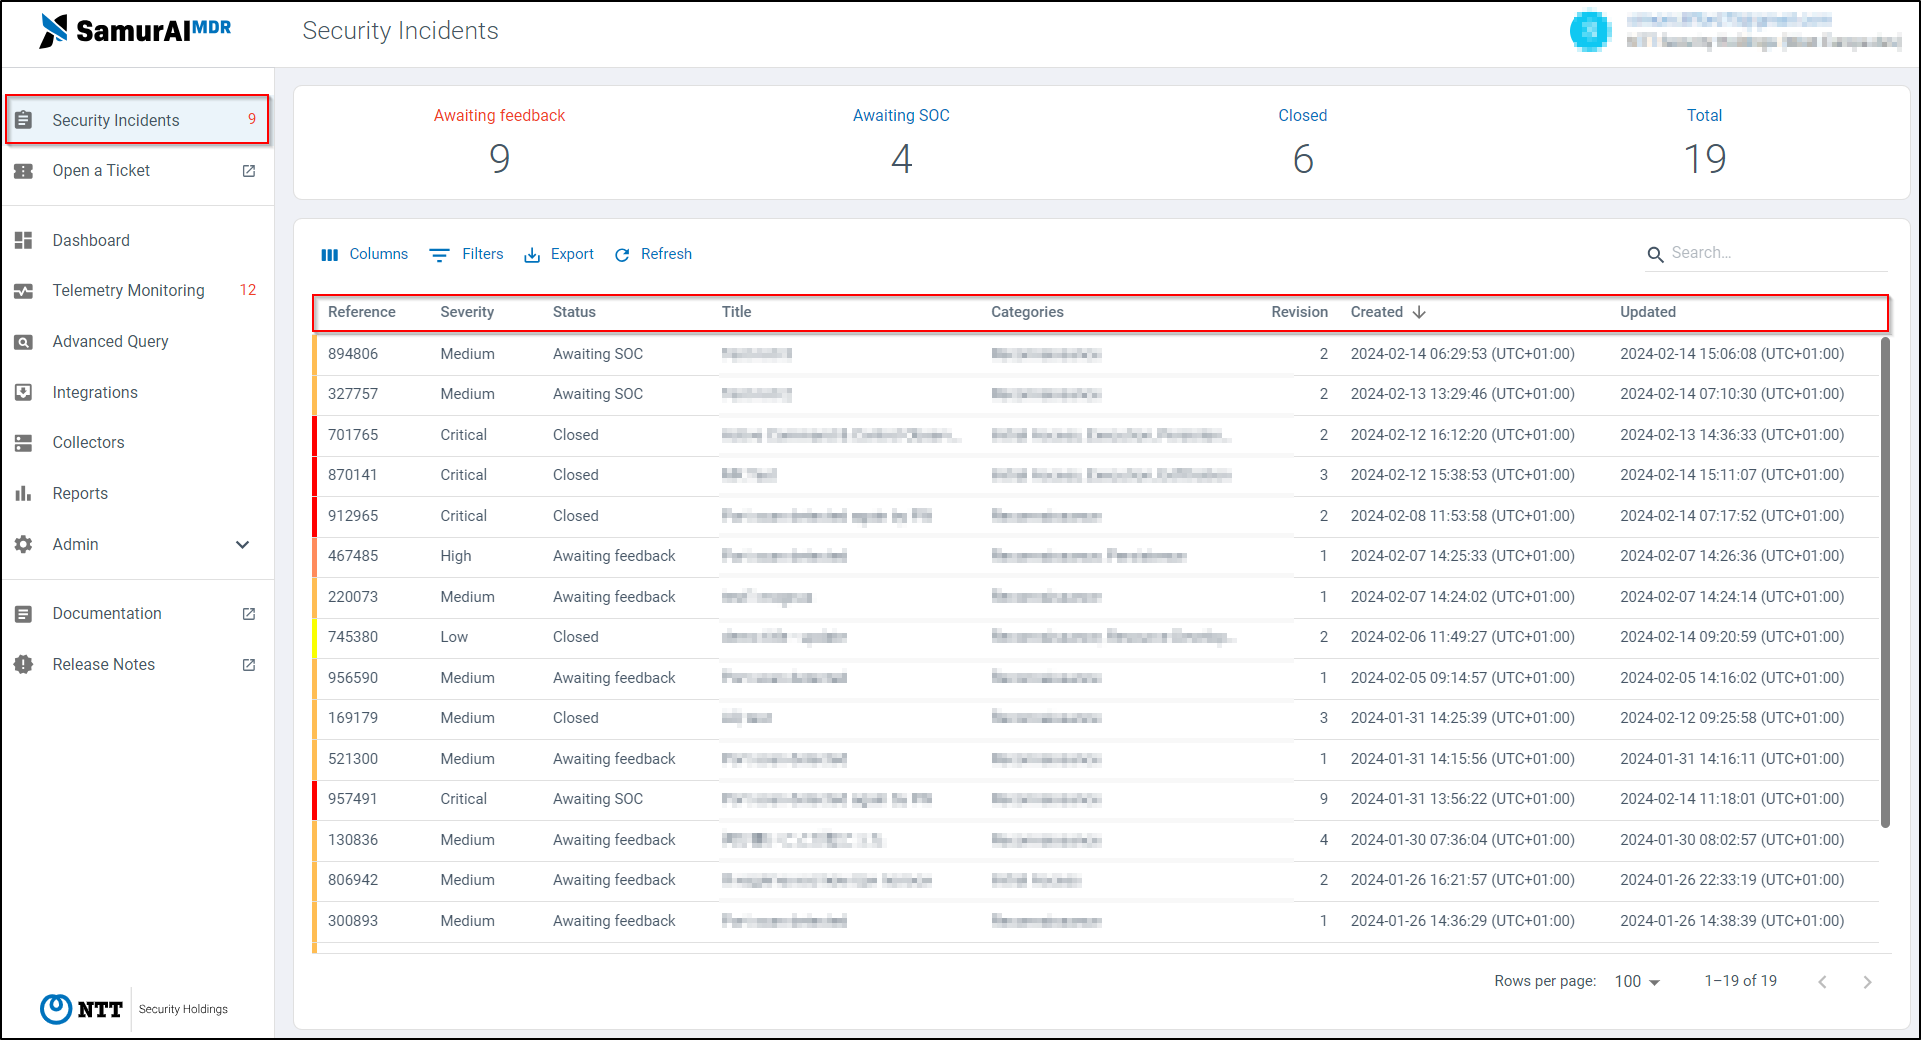The width and height of the screenshot is (1921, 1040).
Task: Open Integrations in the sidebar
Action: pyautogui.click(x=137, y=393)
